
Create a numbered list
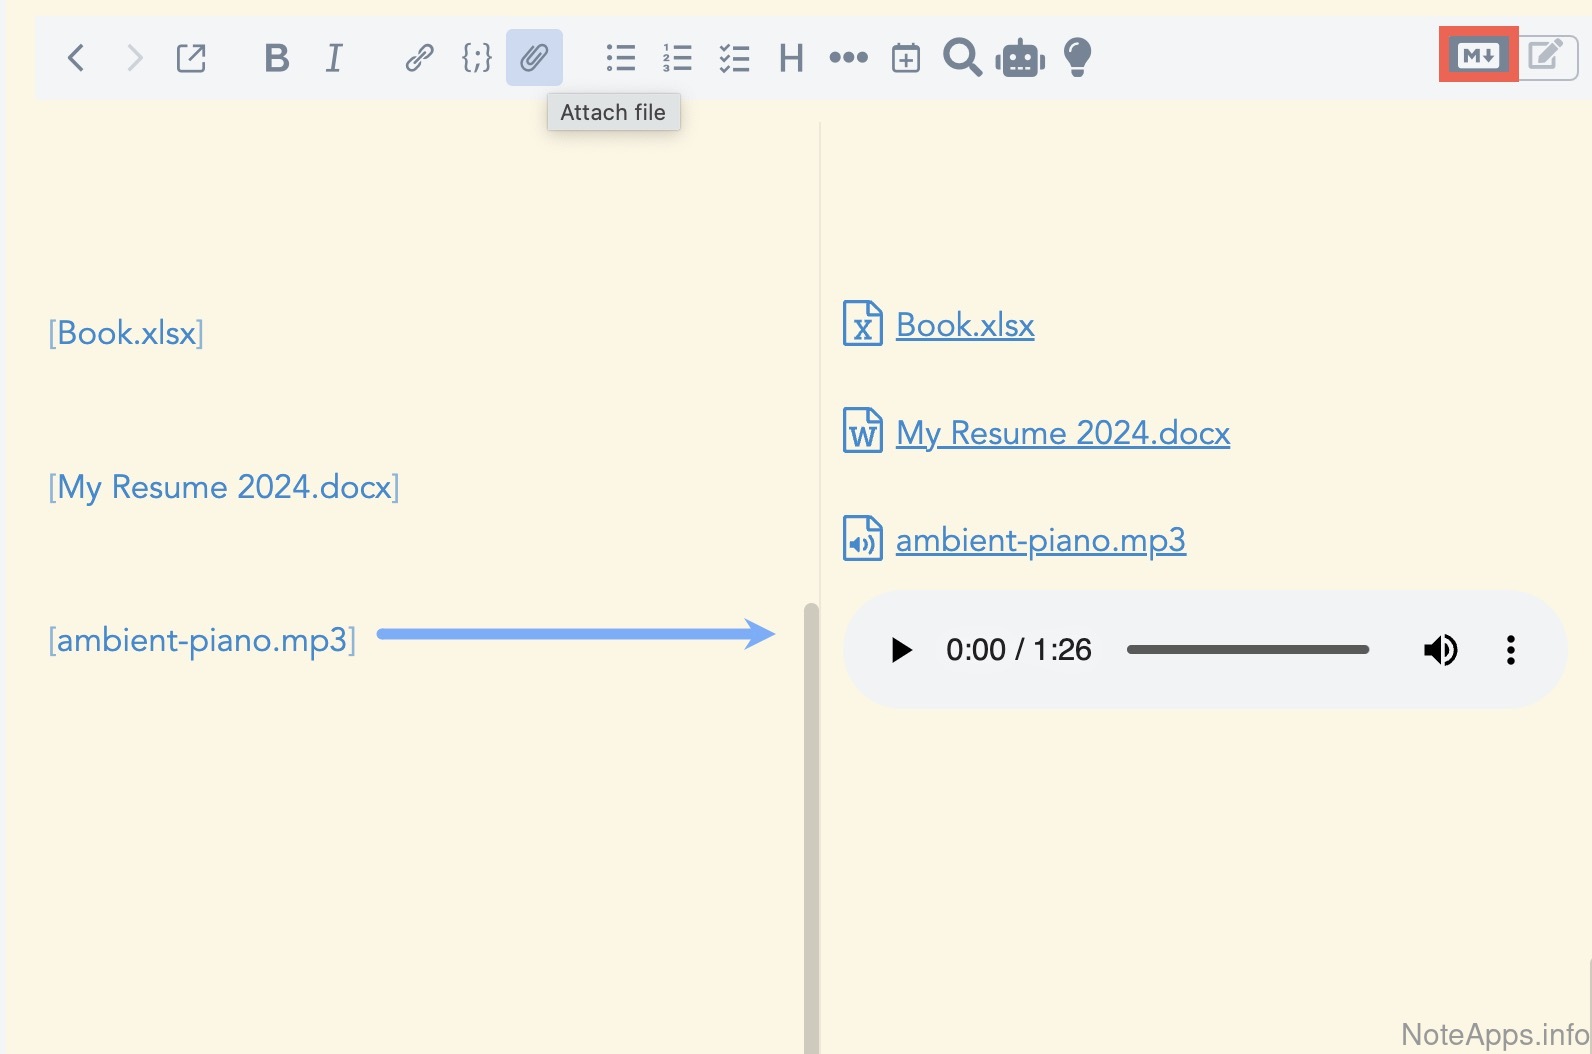click(x=677, y=58)
